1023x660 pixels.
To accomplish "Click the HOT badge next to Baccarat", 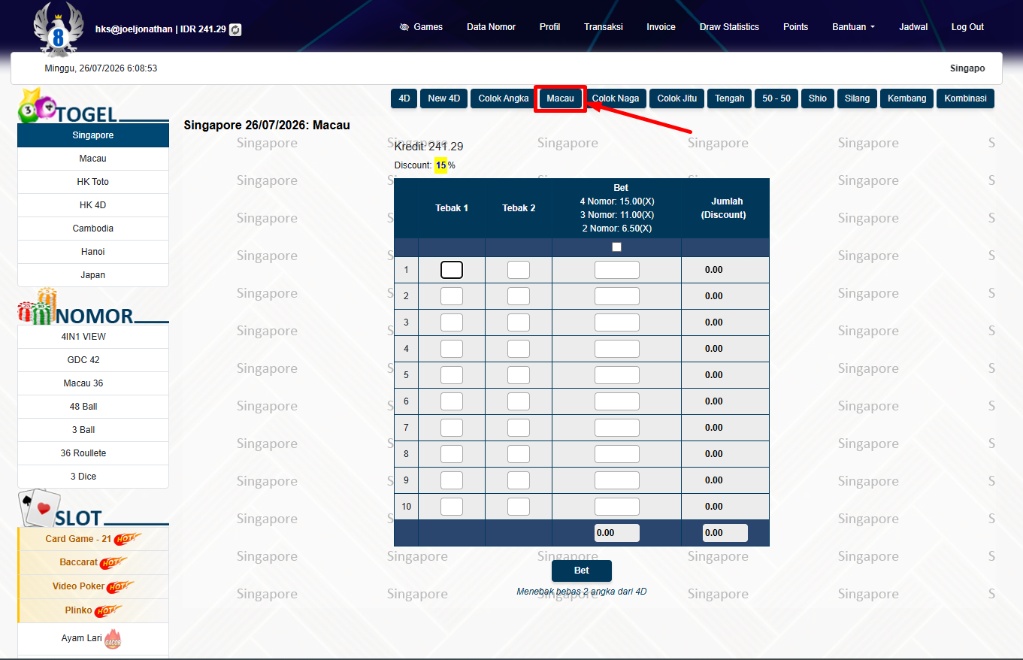I will (112, 562).
